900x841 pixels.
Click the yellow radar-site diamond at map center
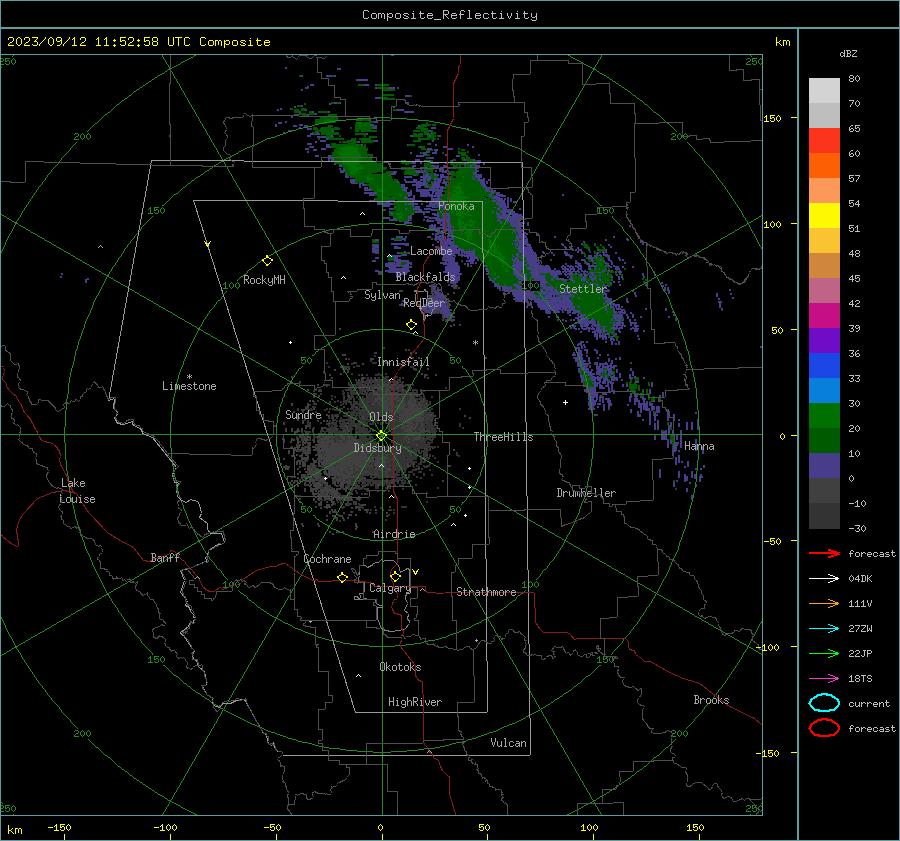pyautogui.click(x=381, y=436)
